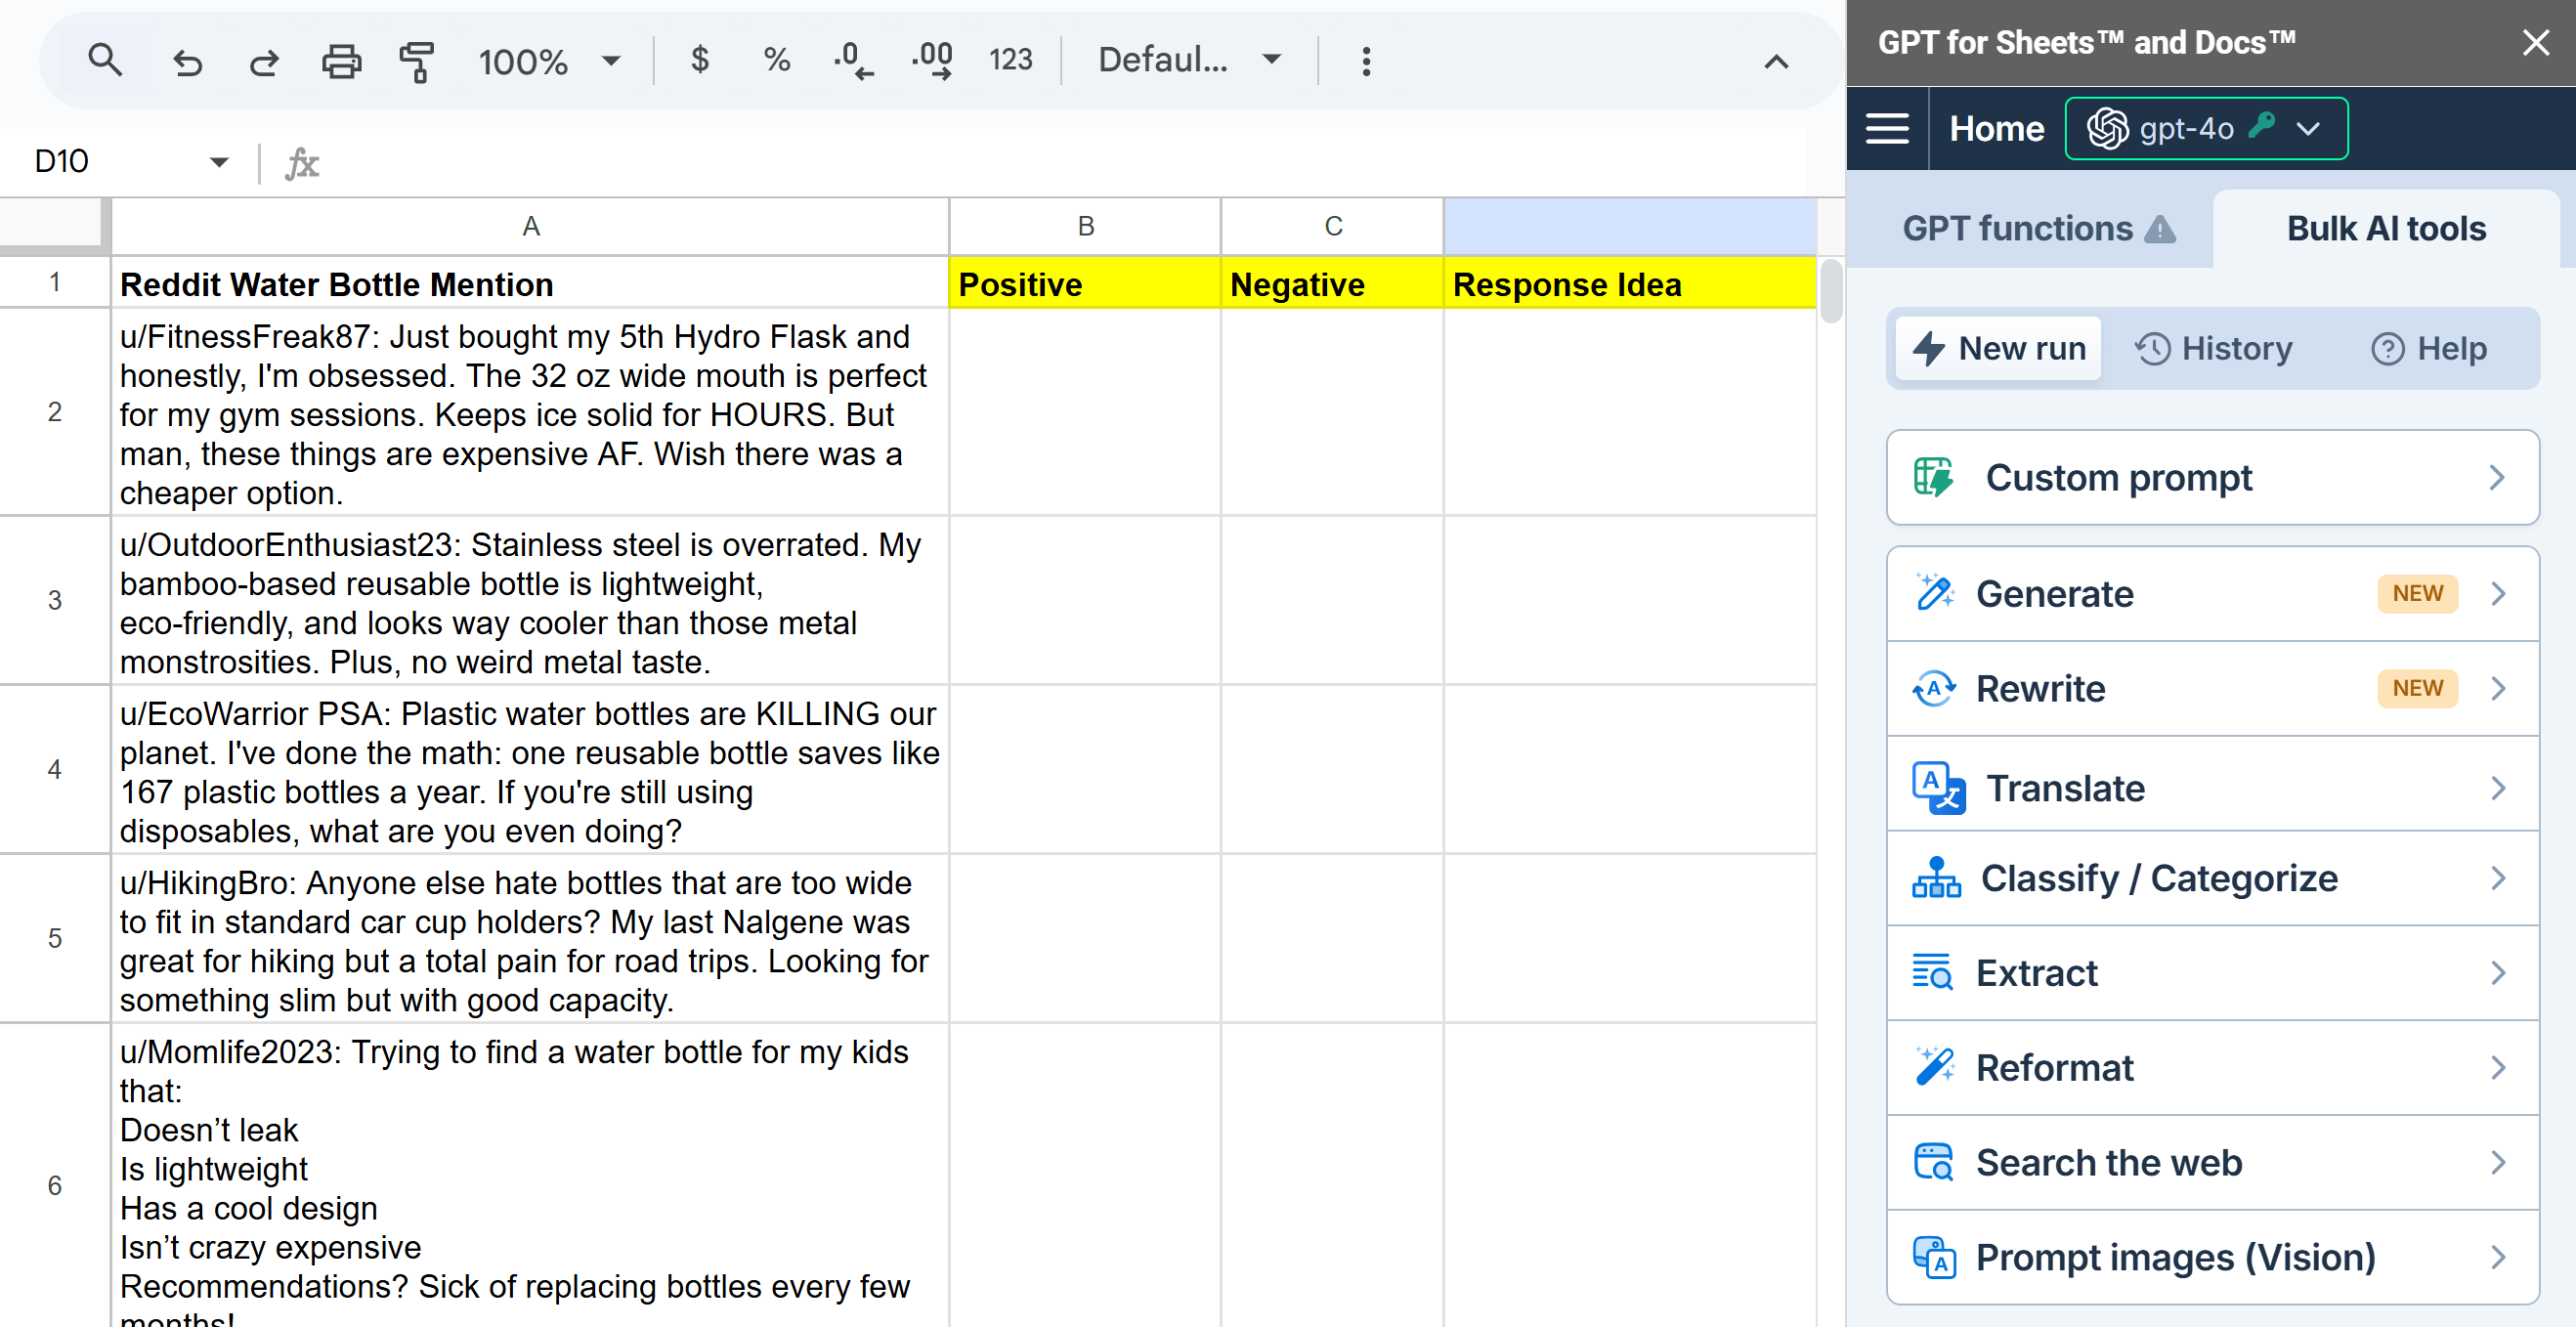The image size is (2576, 1327).
Task: Click the Extract list search icon
Action: tap(1932, 972)
